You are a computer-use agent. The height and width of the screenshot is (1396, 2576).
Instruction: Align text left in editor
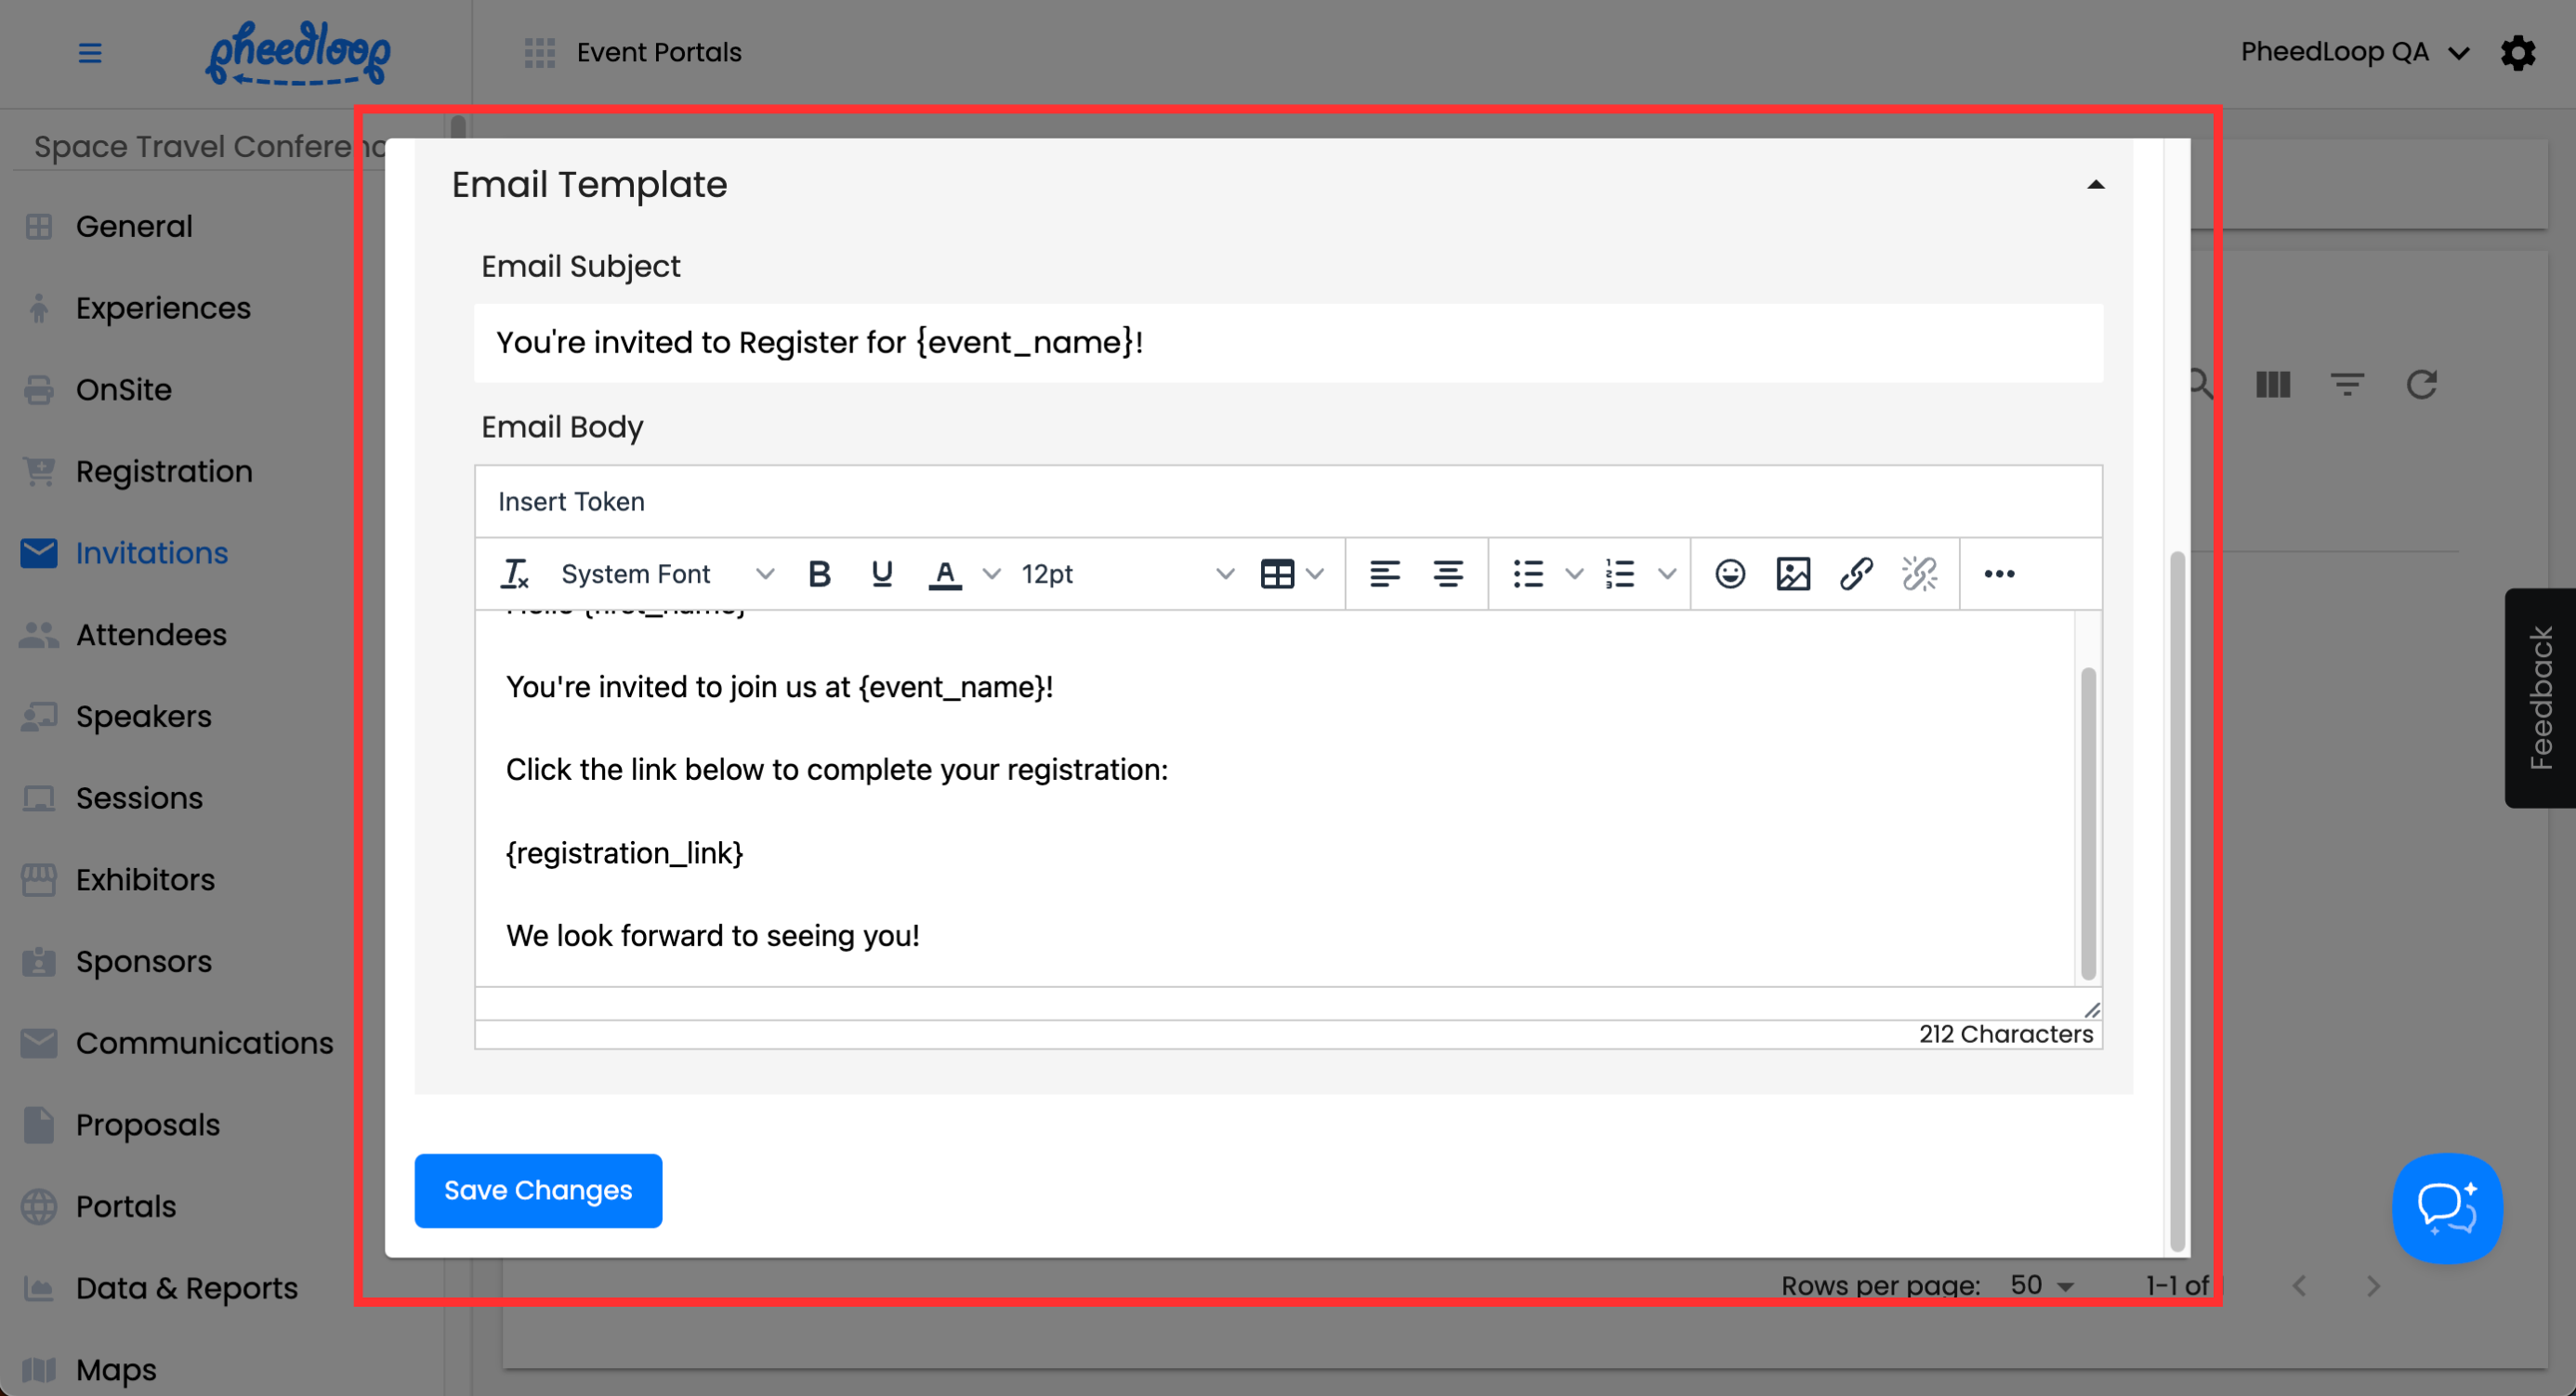pos(1384,574)
